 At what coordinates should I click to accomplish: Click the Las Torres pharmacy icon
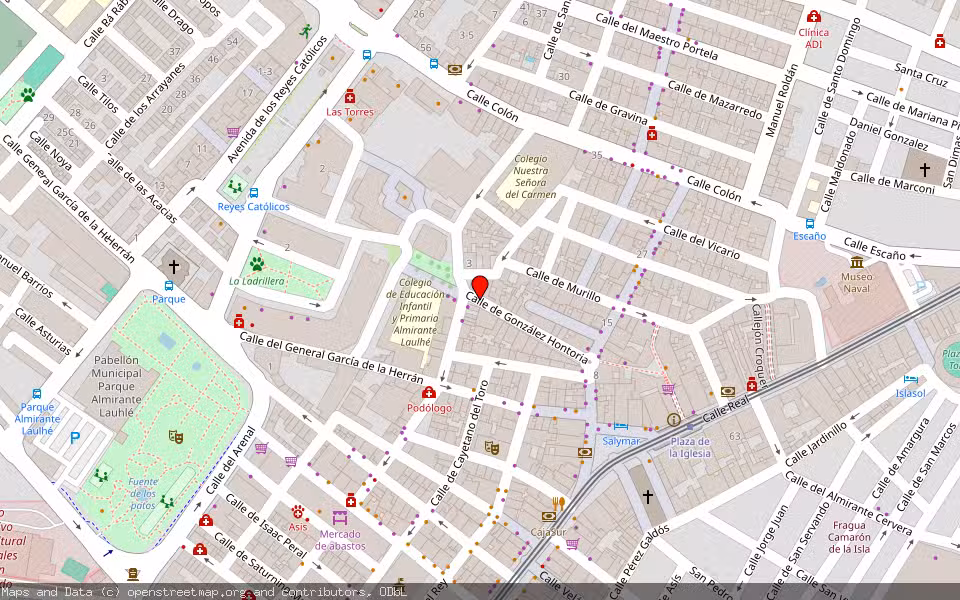350,97
